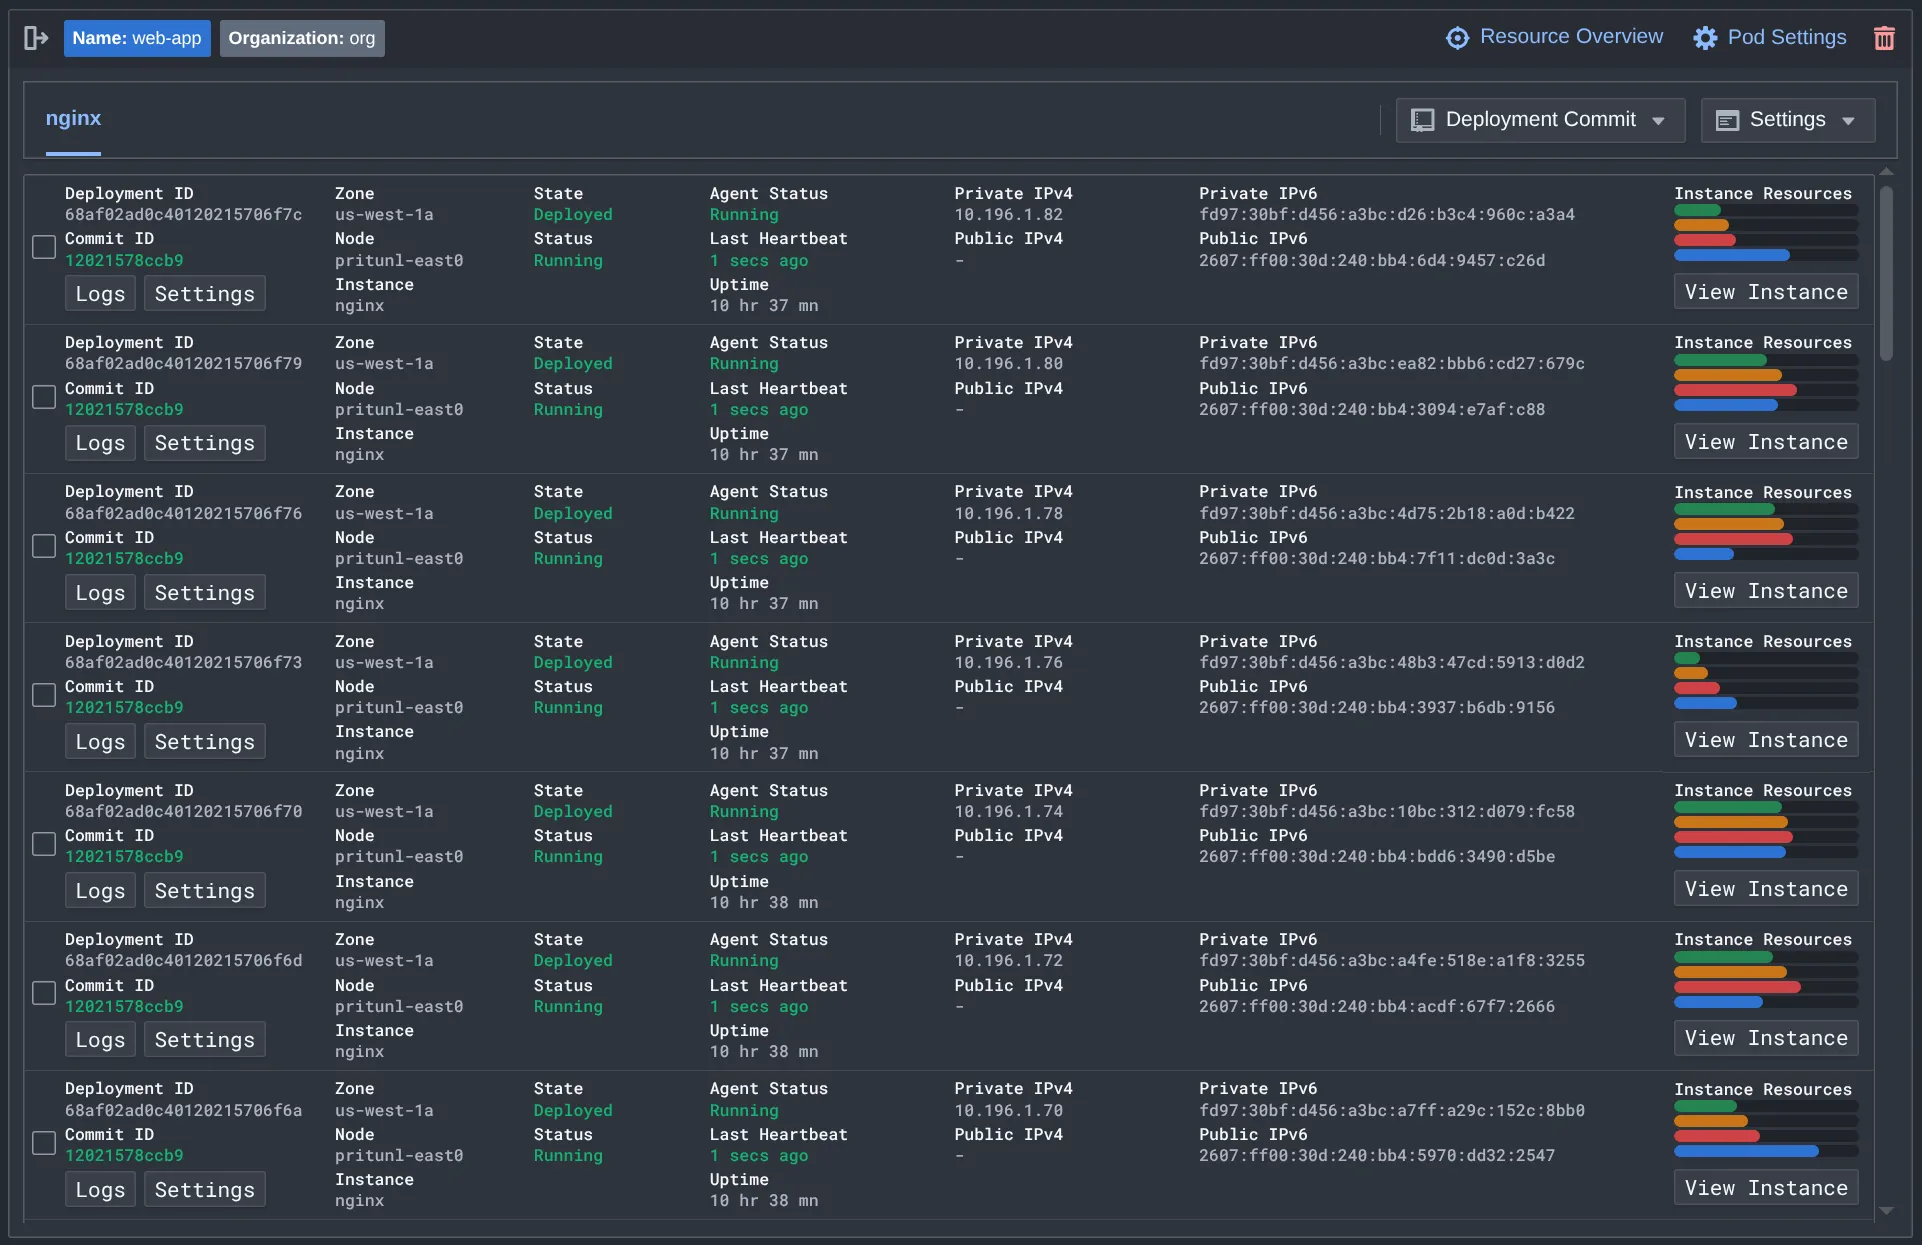The width and height of the screenshot is (1922, 1245).
Task: Click the exit panel icon beside Name badge
Action: [35, 38]
